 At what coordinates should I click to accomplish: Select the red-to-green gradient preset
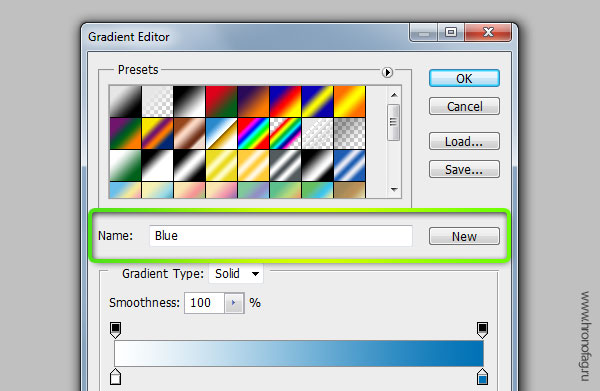tap(221, 101)
